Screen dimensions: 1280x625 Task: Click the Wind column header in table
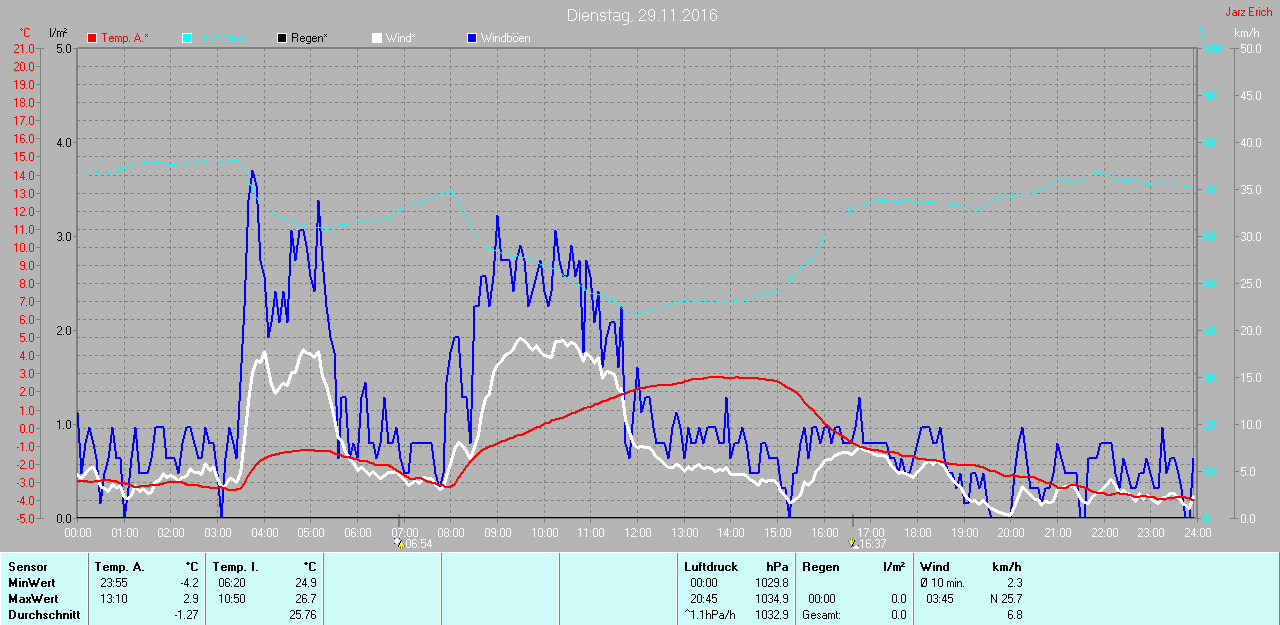coord(934,567)
